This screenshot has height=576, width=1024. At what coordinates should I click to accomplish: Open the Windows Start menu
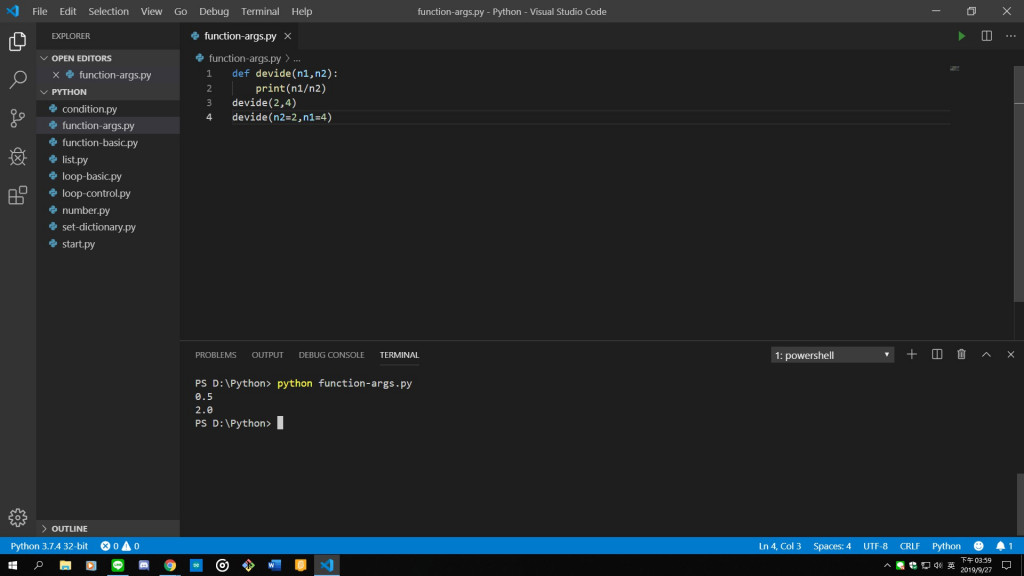12,566
